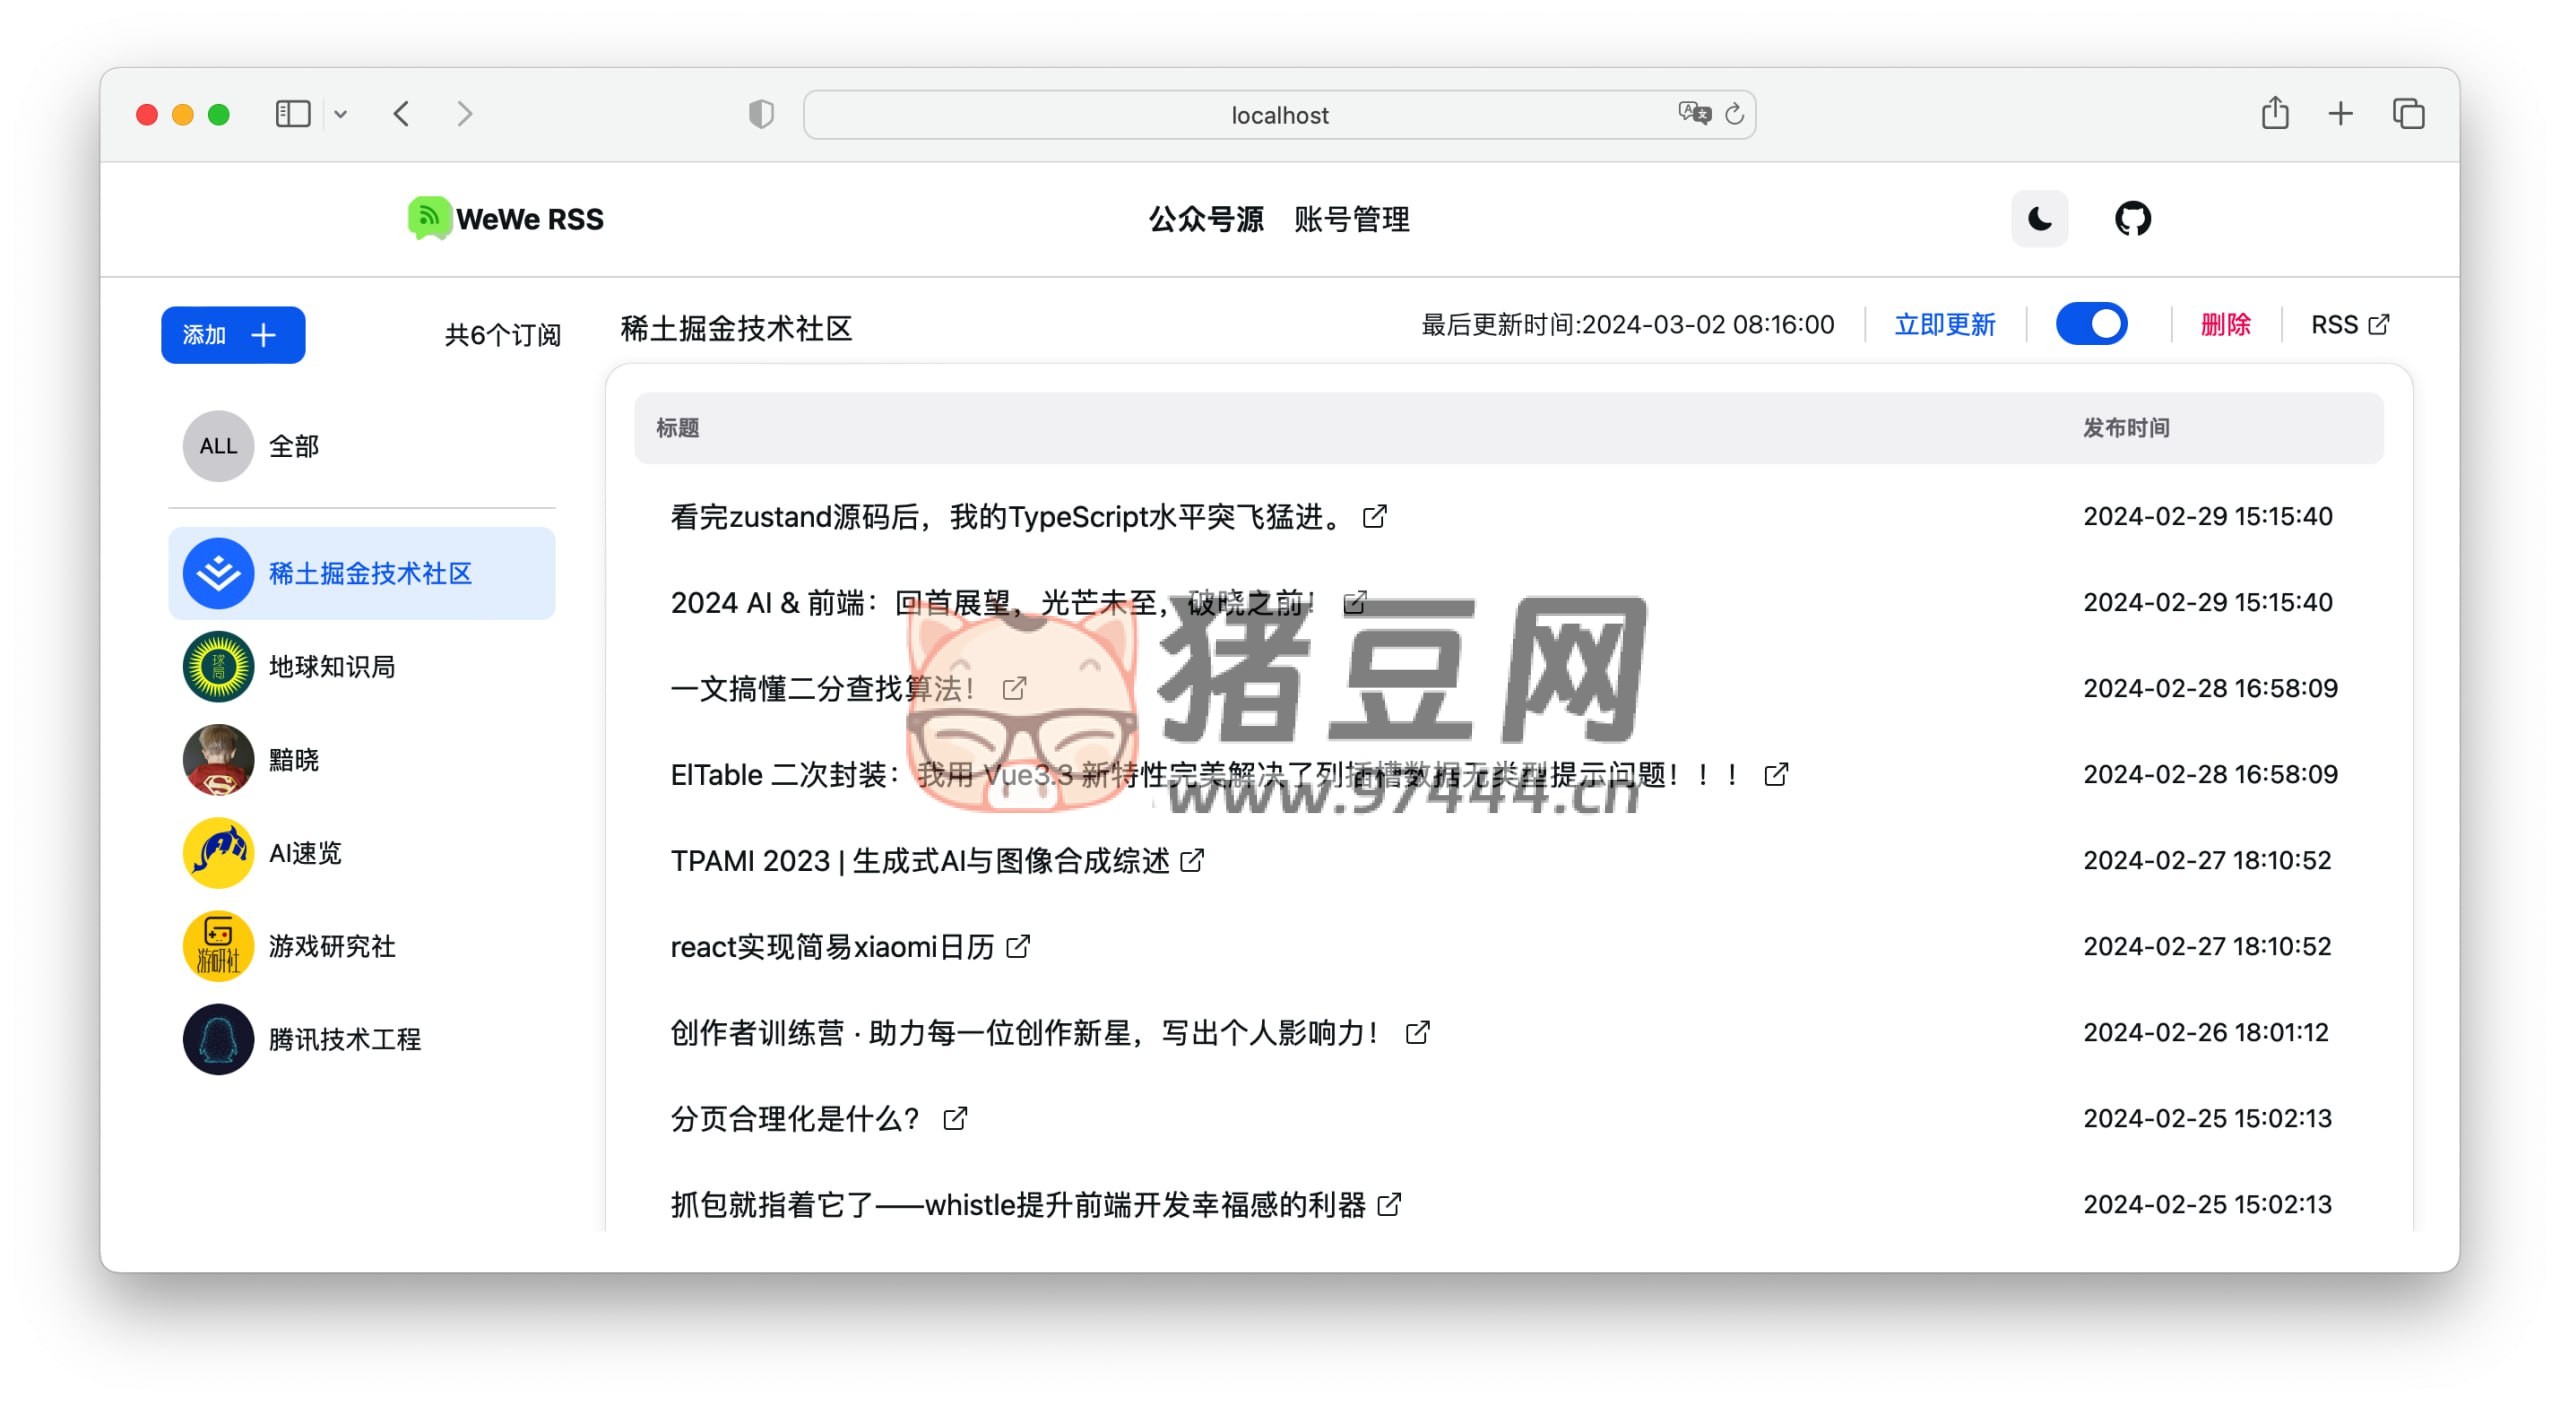Reload the page using refresh icon

coord(1735,114)
